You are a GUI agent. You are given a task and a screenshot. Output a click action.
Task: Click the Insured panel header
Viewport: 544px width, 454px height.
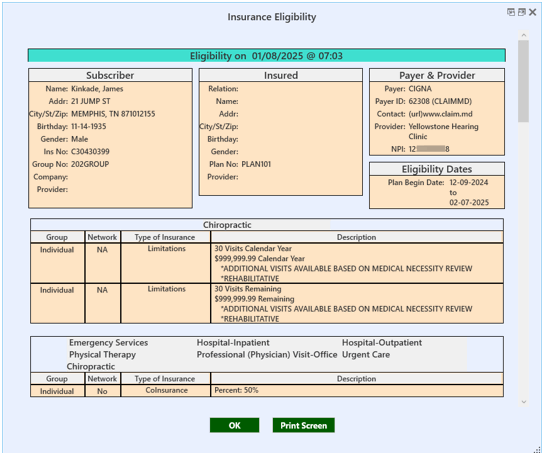(281, 75)
